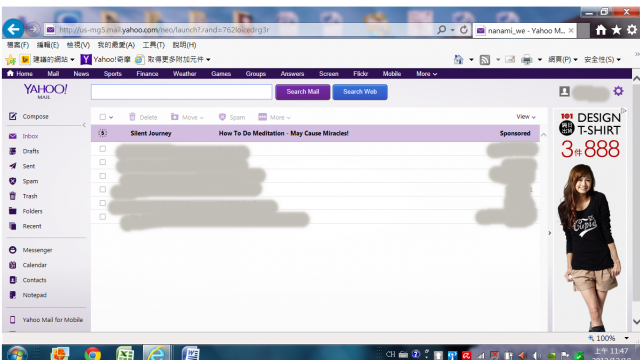640x360 pixels.
Task: Open the 工具(T) menu
Action: [x=153, y=45]
